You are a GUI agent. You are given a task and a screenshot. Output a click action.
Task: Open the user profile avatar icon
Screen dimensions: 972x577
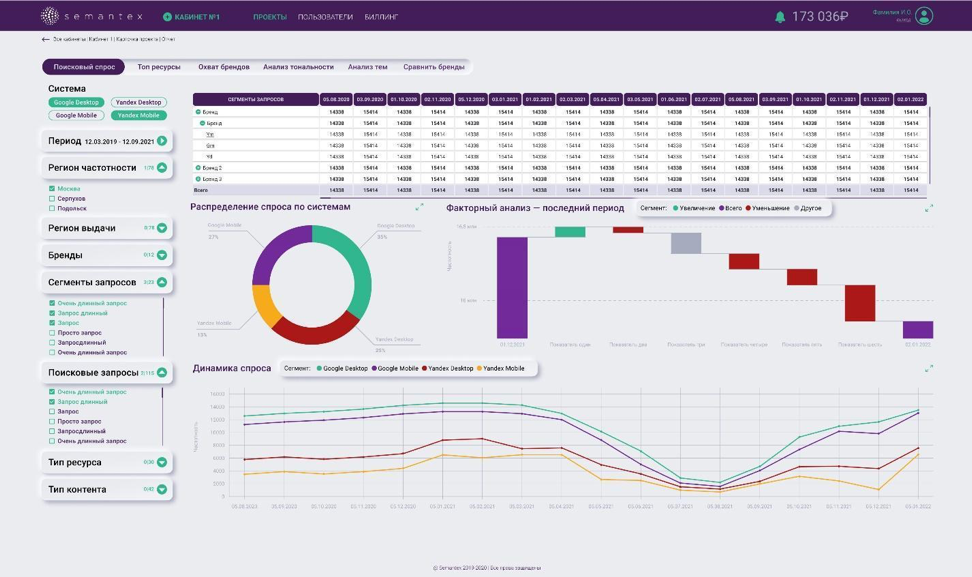pyautogui.click(x=924, y=16)
